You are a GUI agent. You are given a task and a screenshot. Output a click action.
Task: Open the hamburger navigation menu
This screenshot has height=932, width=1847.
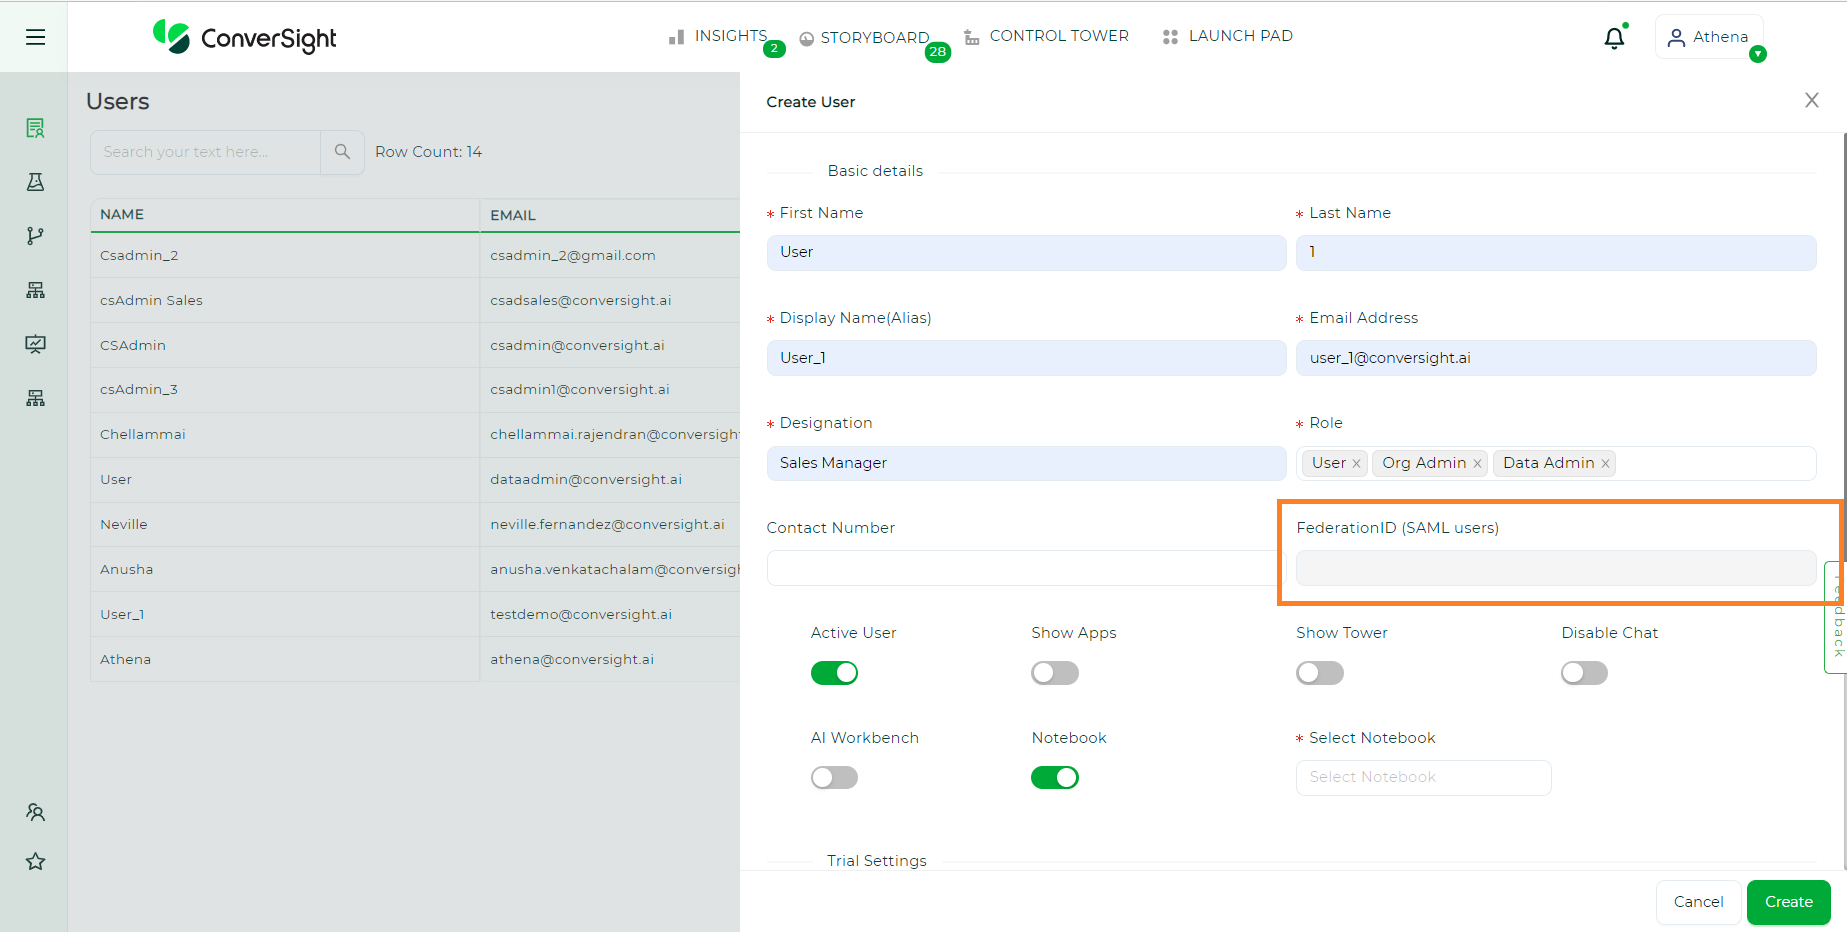[x=35, y=37]
